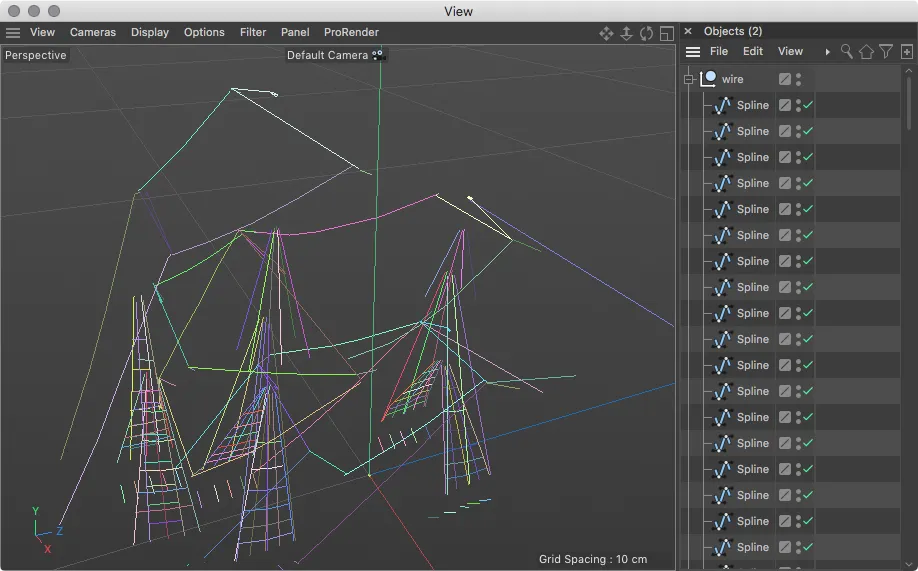This screenshot has width=918, height=571.
Task: Toggle the green checkmark on first Spline
Action: [808, 105]
